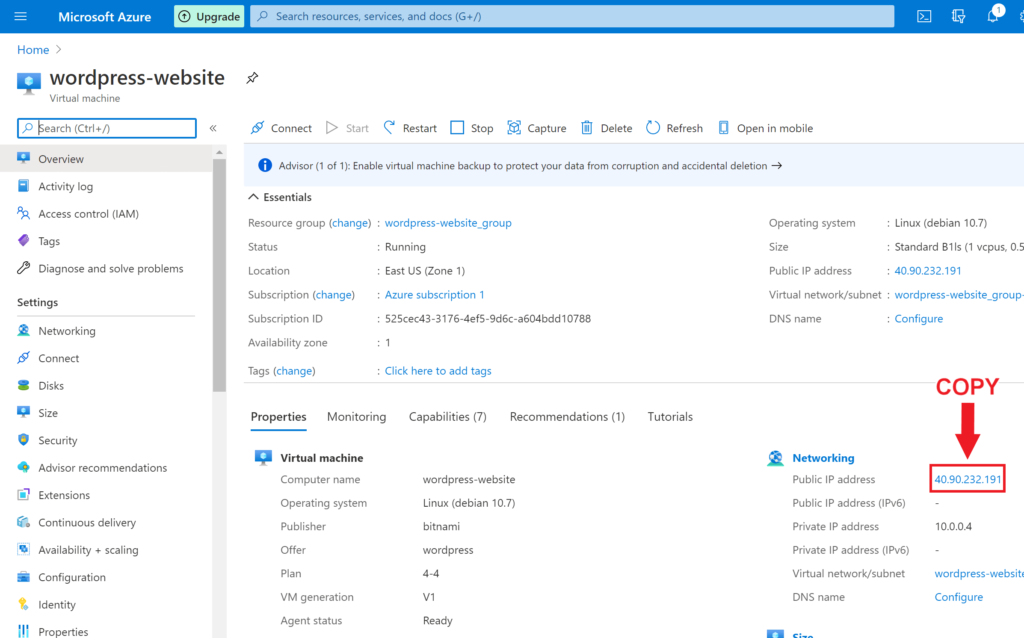Click the Stop square icon
Viewport: 1024px width, 638px height.
coord(457,127)
